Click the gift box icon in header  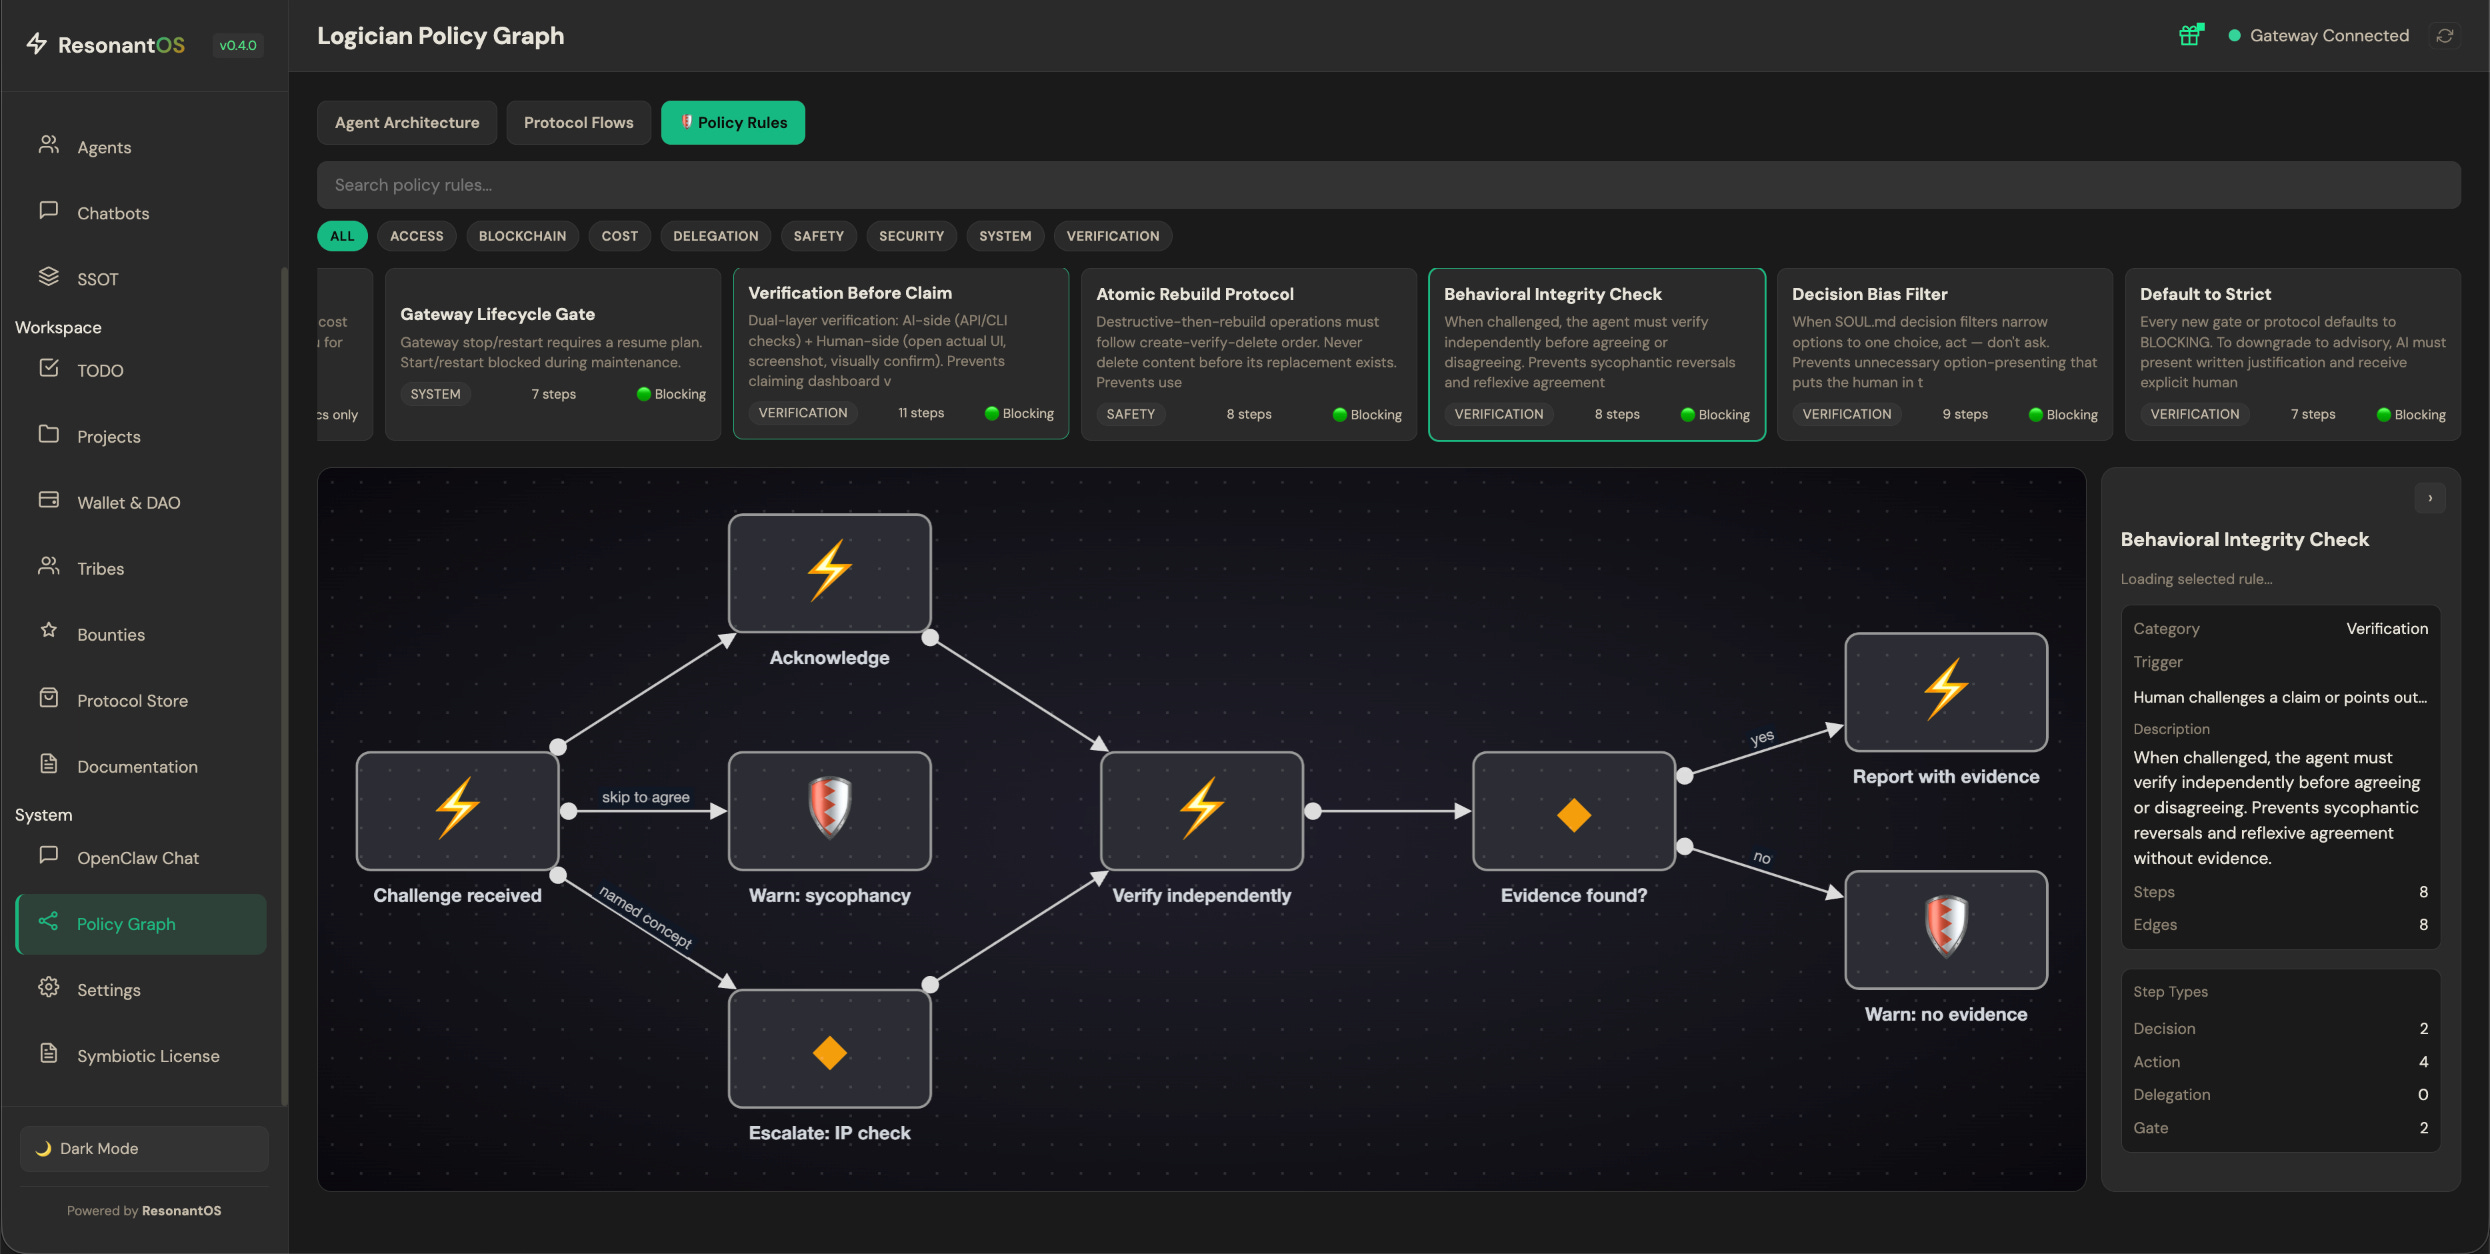click(2190, 35)
